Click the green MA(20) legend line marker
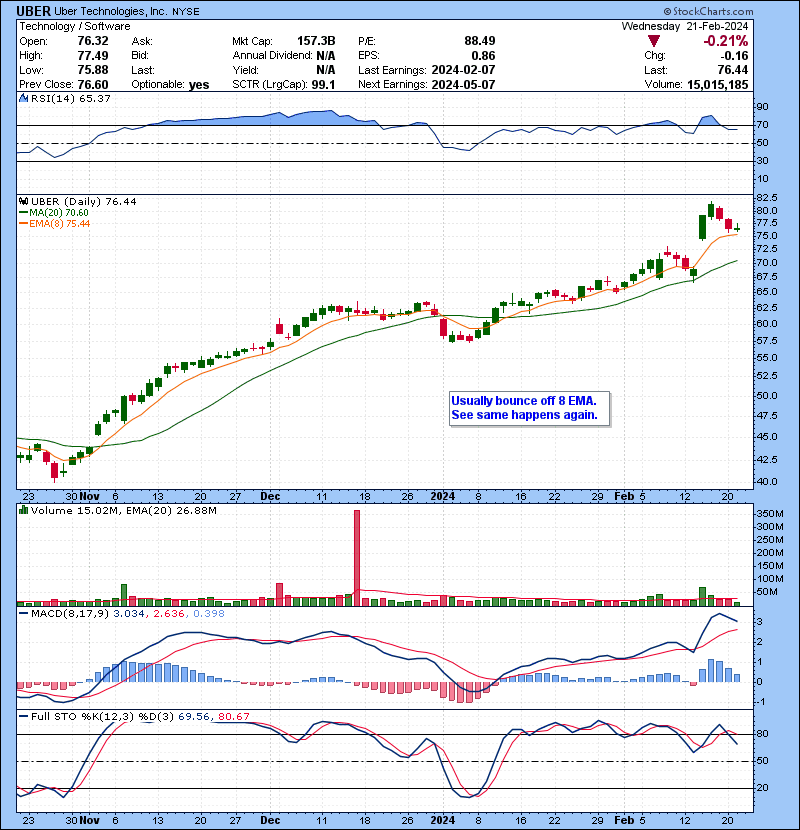This screenshot has width=800, height=830. point(23,213)
